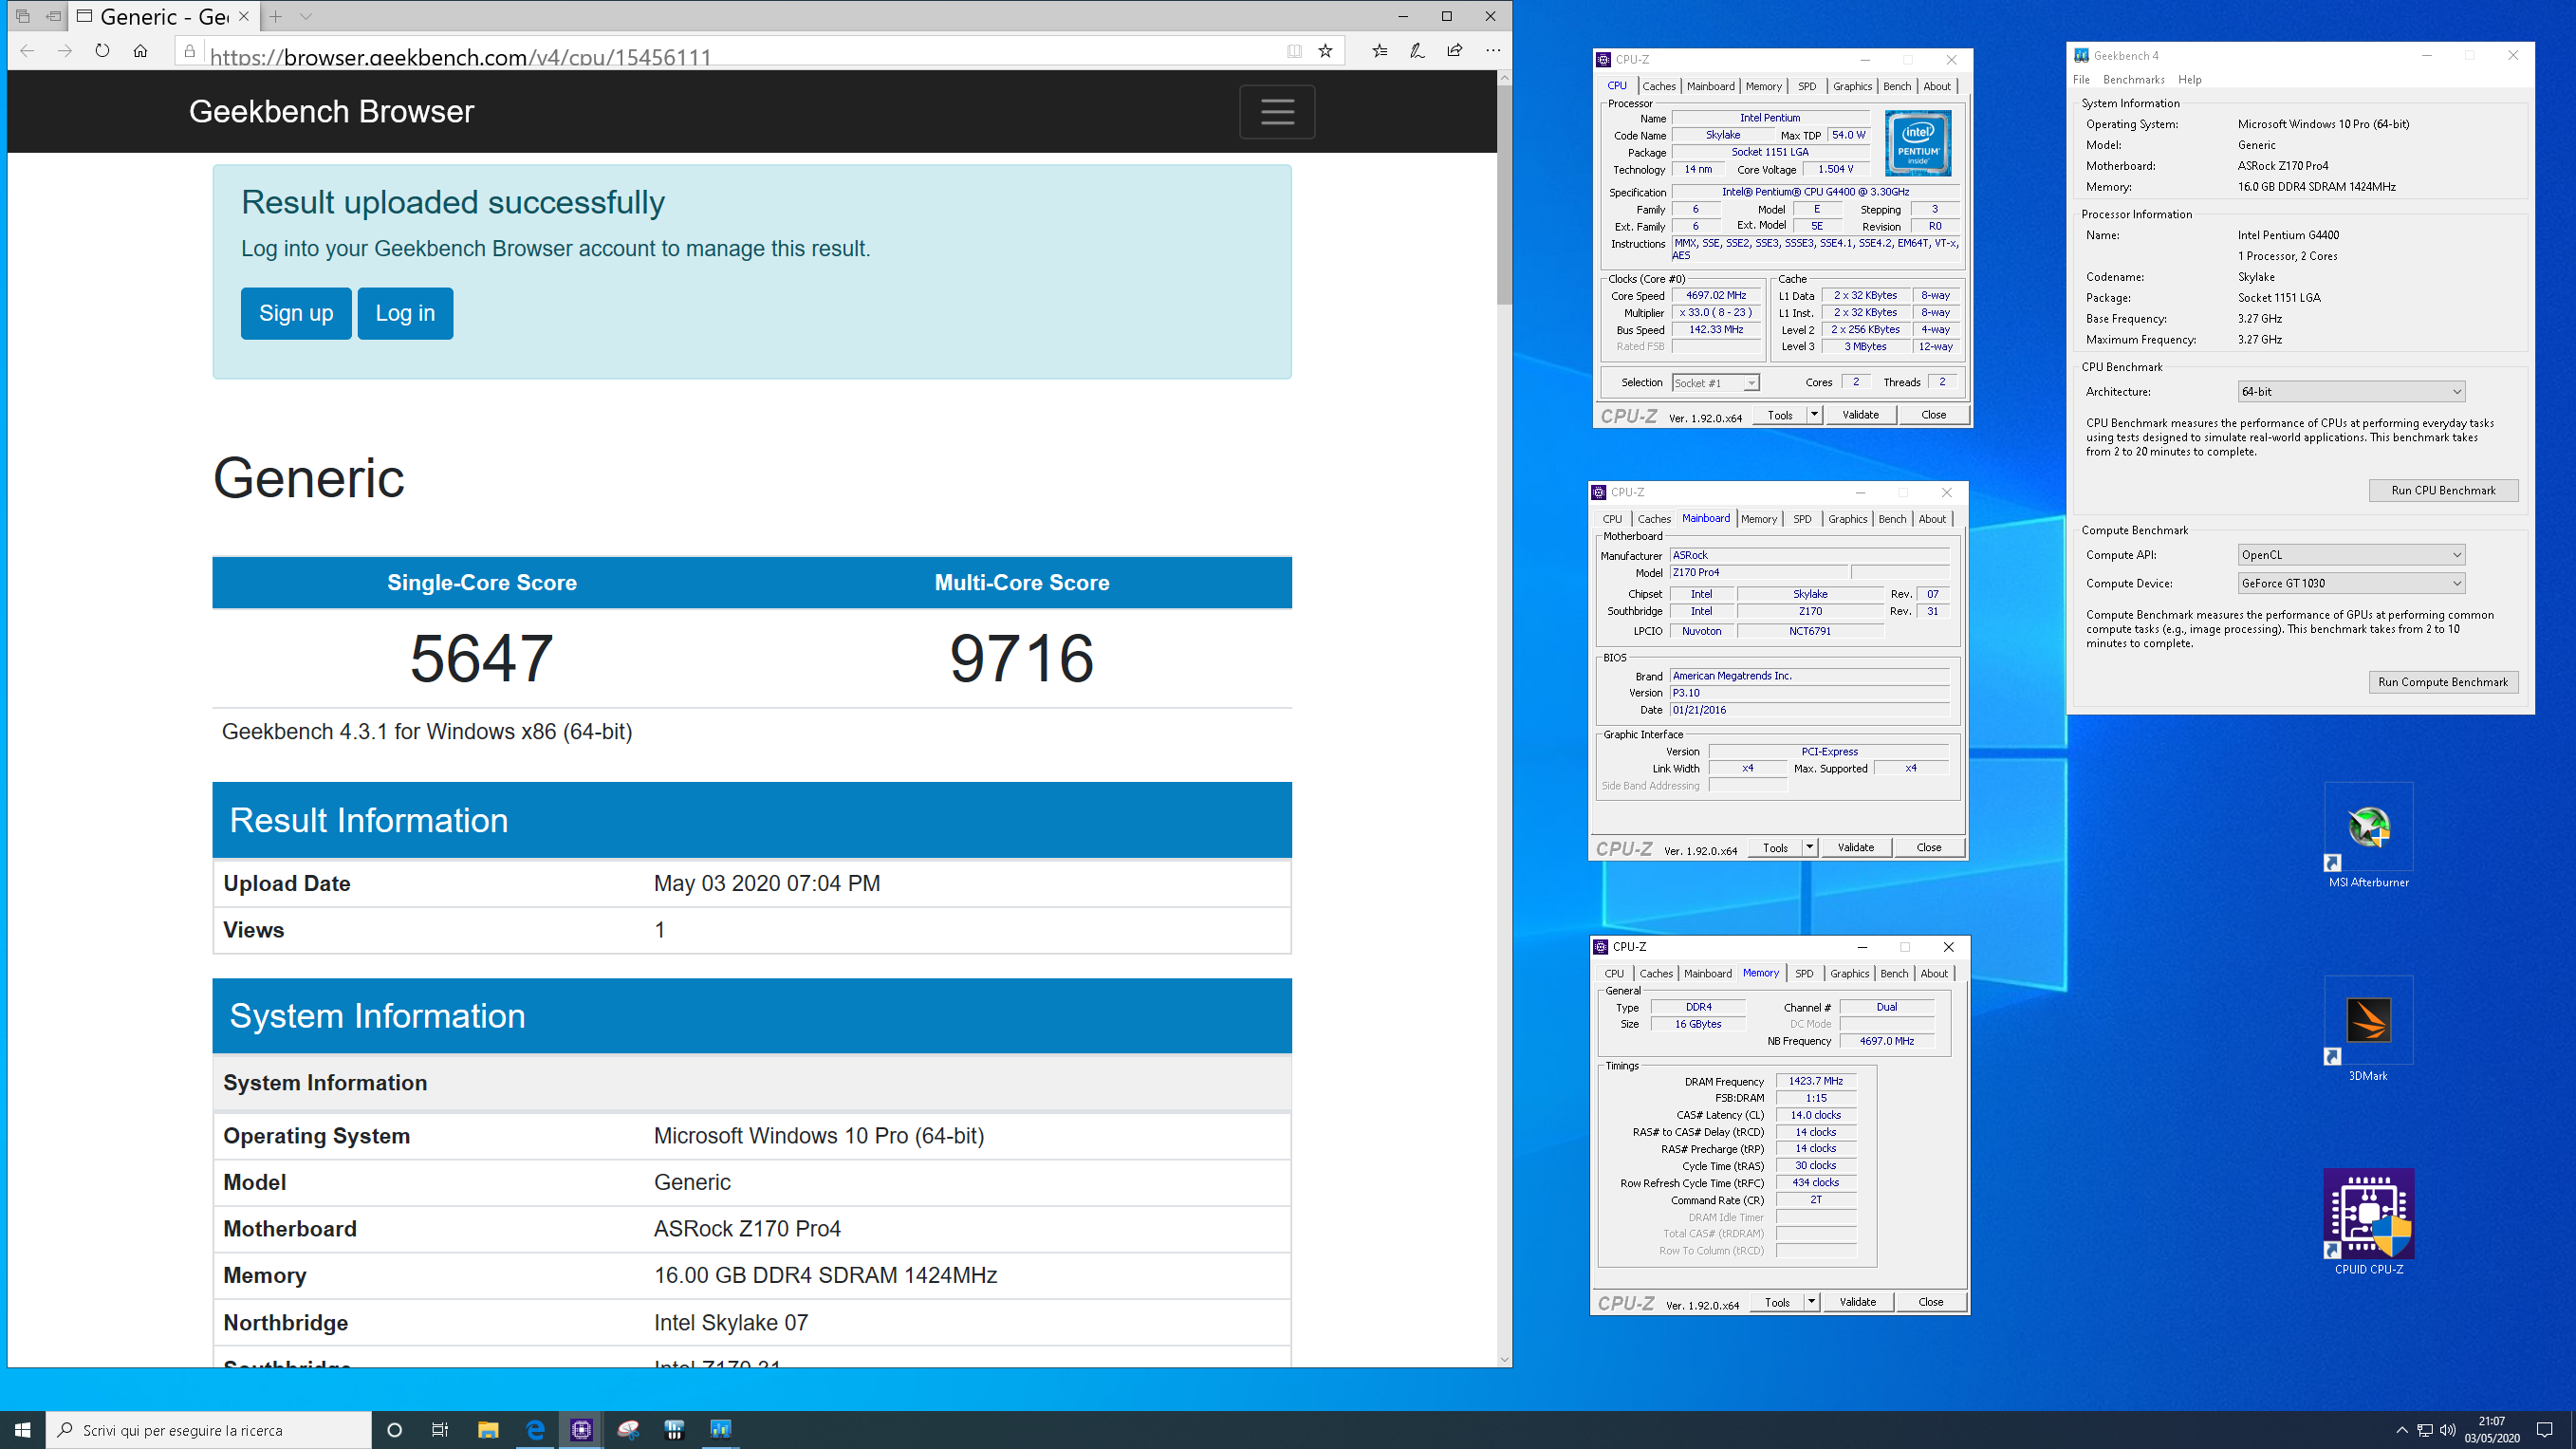The image size is (2576, 1449).
Task: Click the Core Speed 4697.02 MHz value
Action: tap(1715, 295)
